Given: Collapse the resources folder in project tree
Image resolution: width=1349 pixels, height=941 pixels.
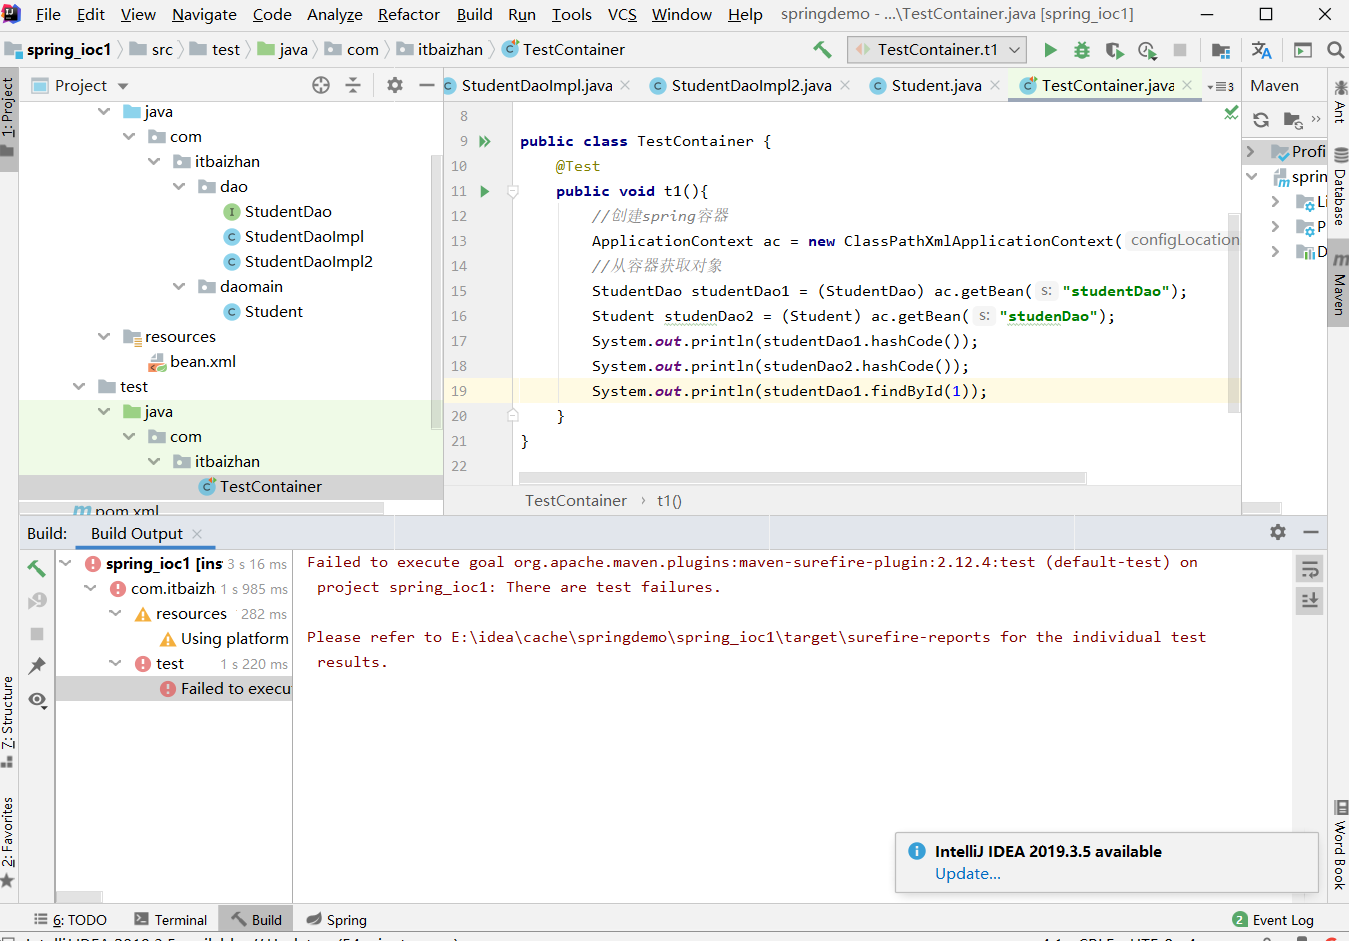Looking at the screenshot, I should [104, 336].
